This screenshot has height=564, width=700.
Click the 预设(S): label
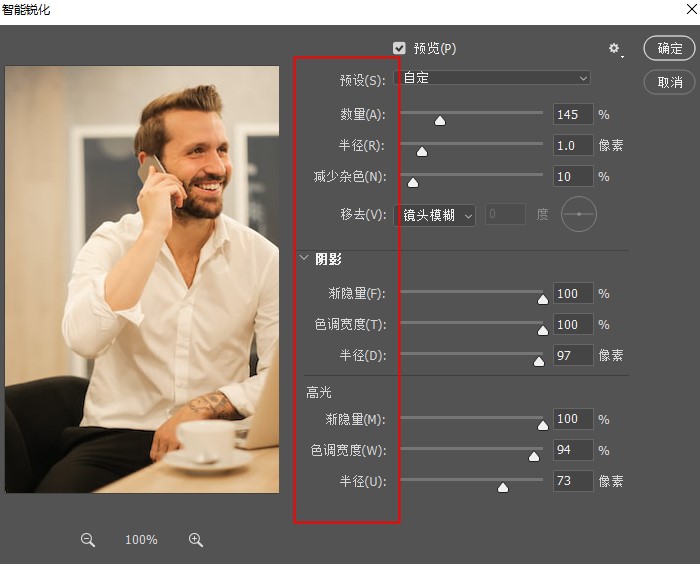(x=362, y=80)
